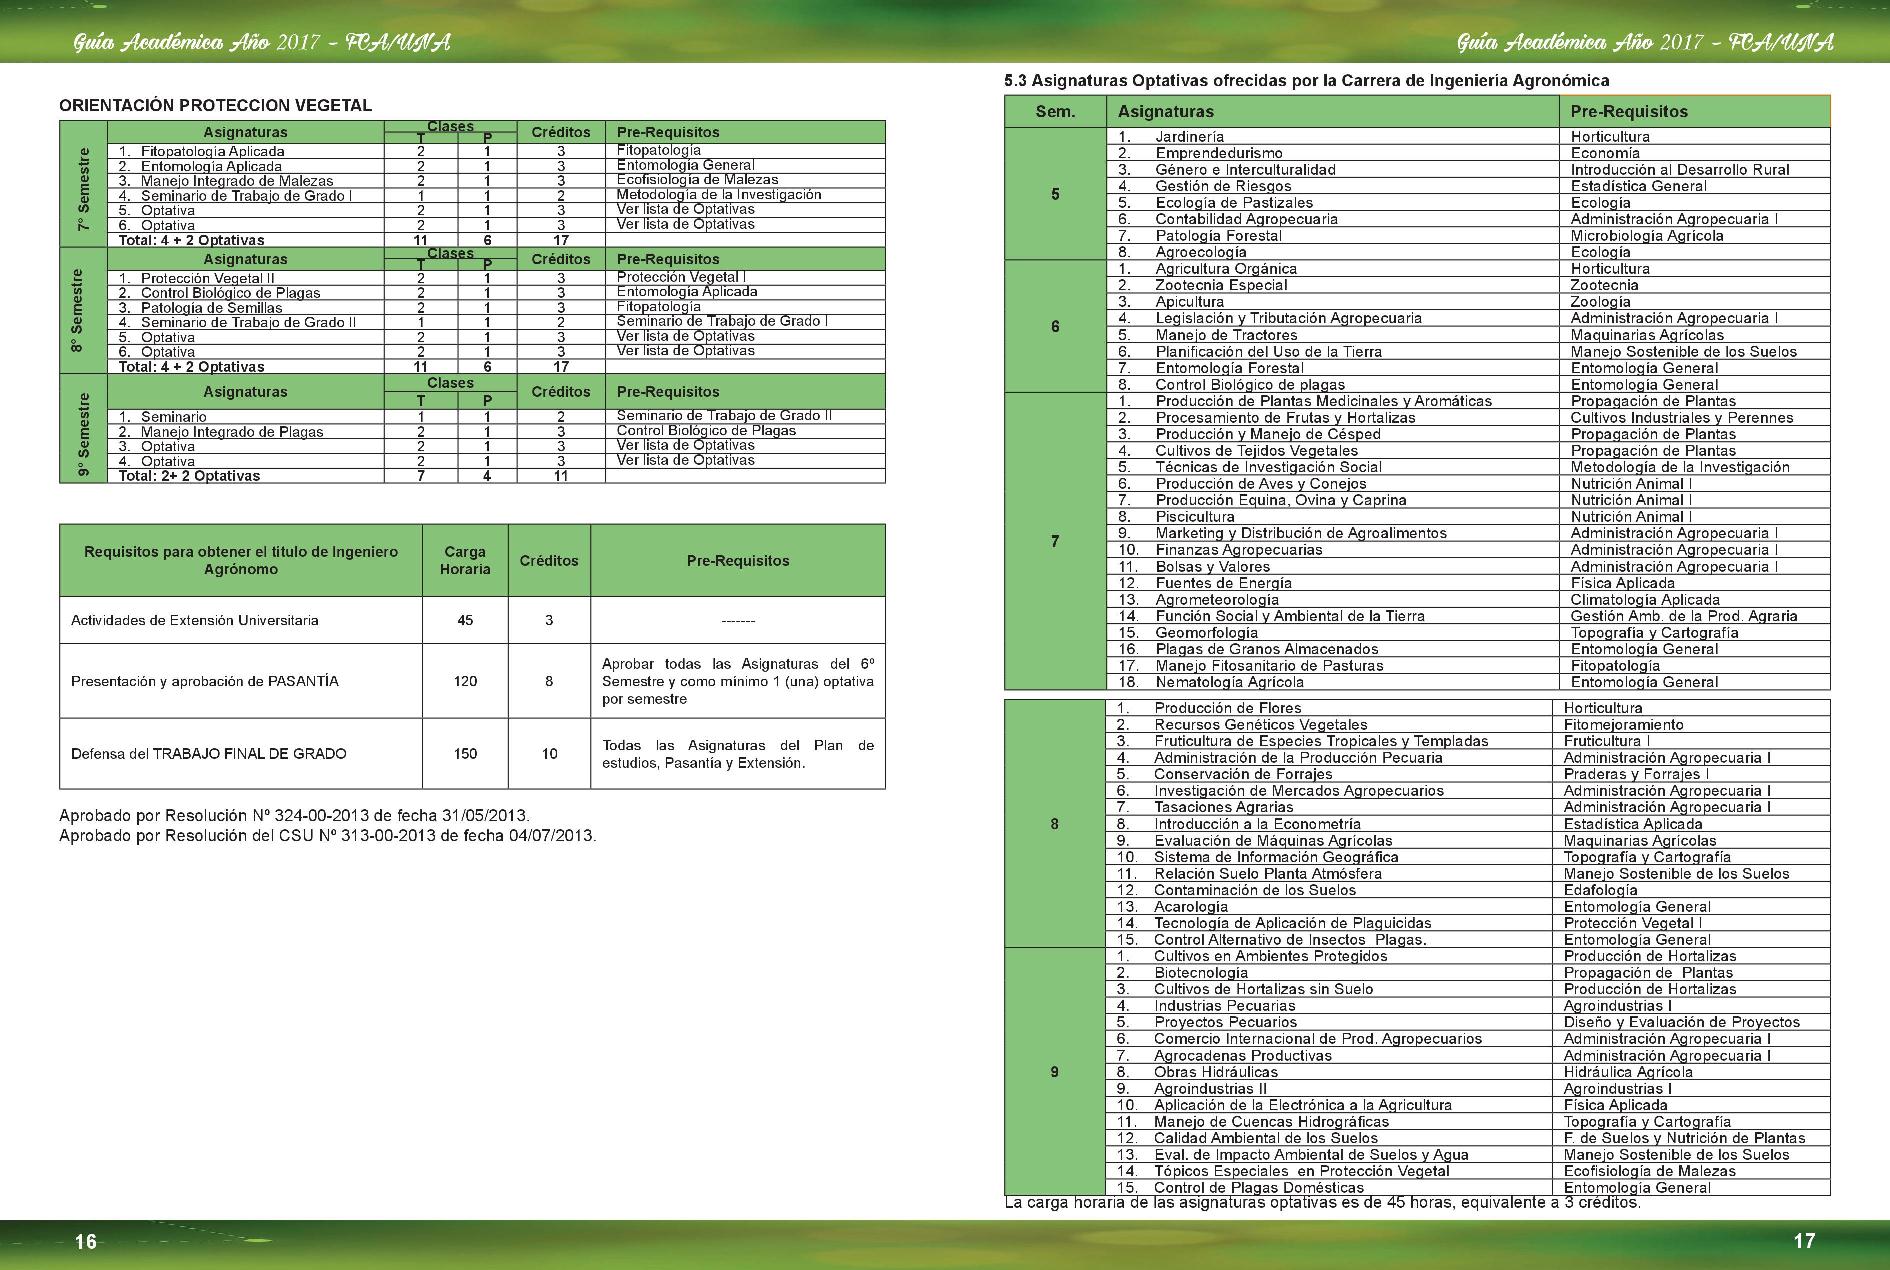The width and height of the screenshot is (1890, 1270).
Task: Select 'Seminario de Trabajo de Grado I' subject
Action: pyautogui.click(x=246, y=196)
